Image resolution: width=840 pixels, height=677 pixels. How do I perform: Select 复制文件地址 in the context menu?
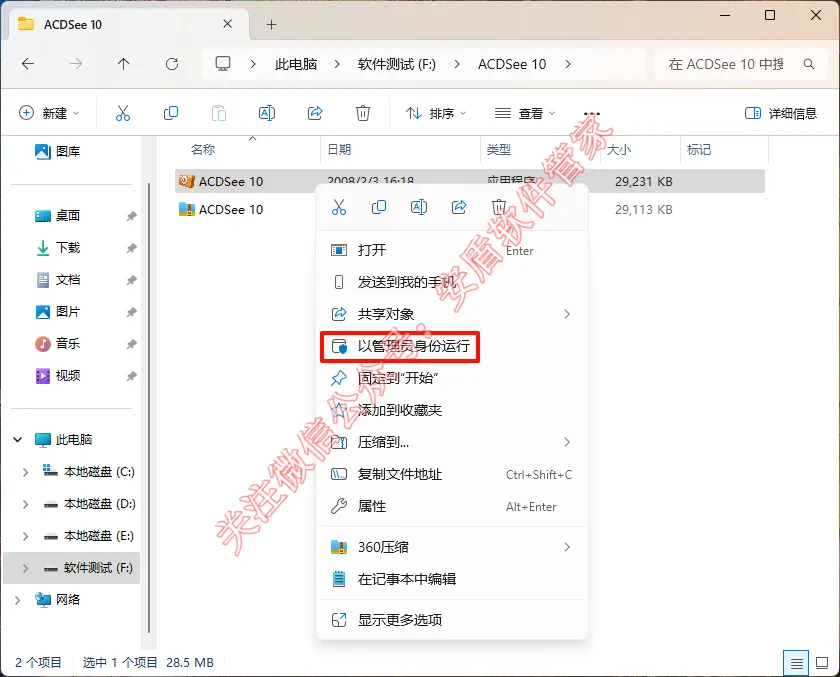tap(452, 475)
